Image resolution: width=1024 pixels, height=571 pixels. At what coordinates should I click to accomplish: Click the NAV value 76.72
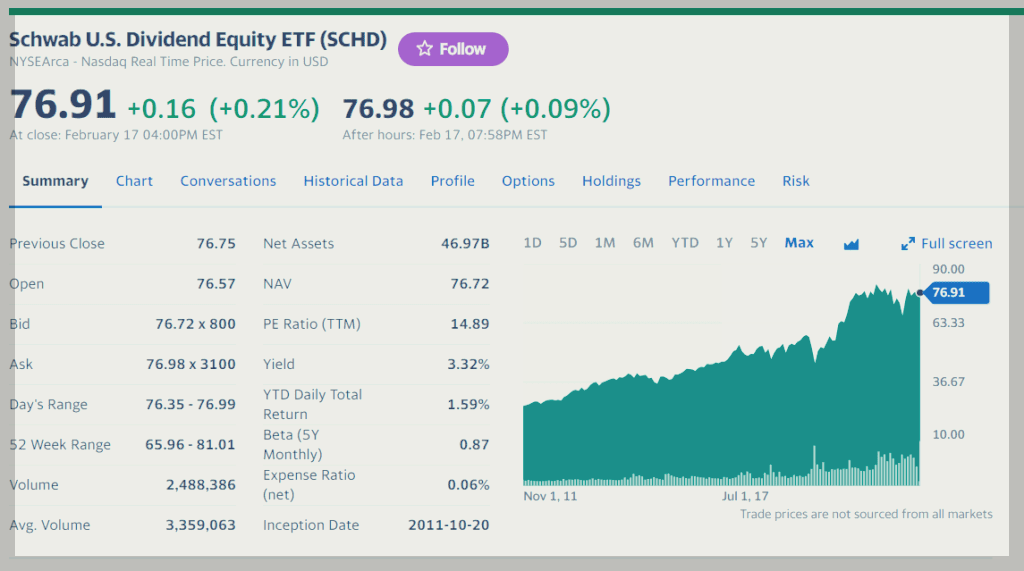(470, 284)
